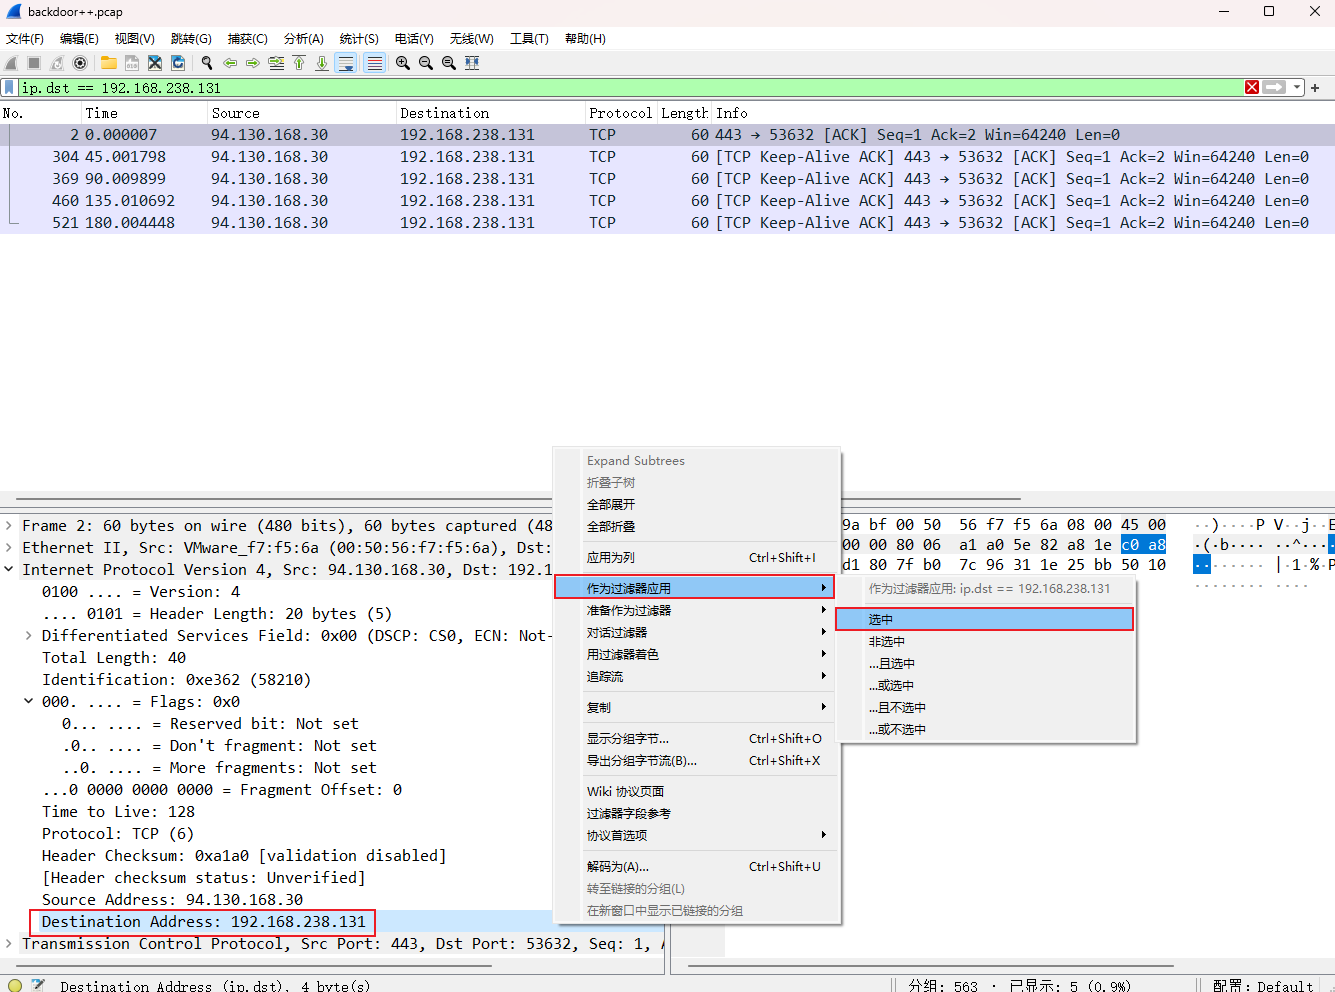Expand Transmission Control Protocol node
1335x992 pixels.
coord(9,943)
